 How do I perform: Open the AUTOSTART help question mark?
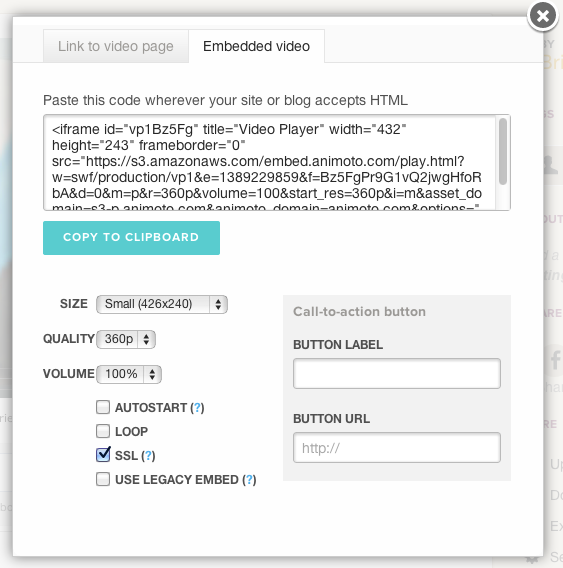pyautogui.click(x=197, y=408)
